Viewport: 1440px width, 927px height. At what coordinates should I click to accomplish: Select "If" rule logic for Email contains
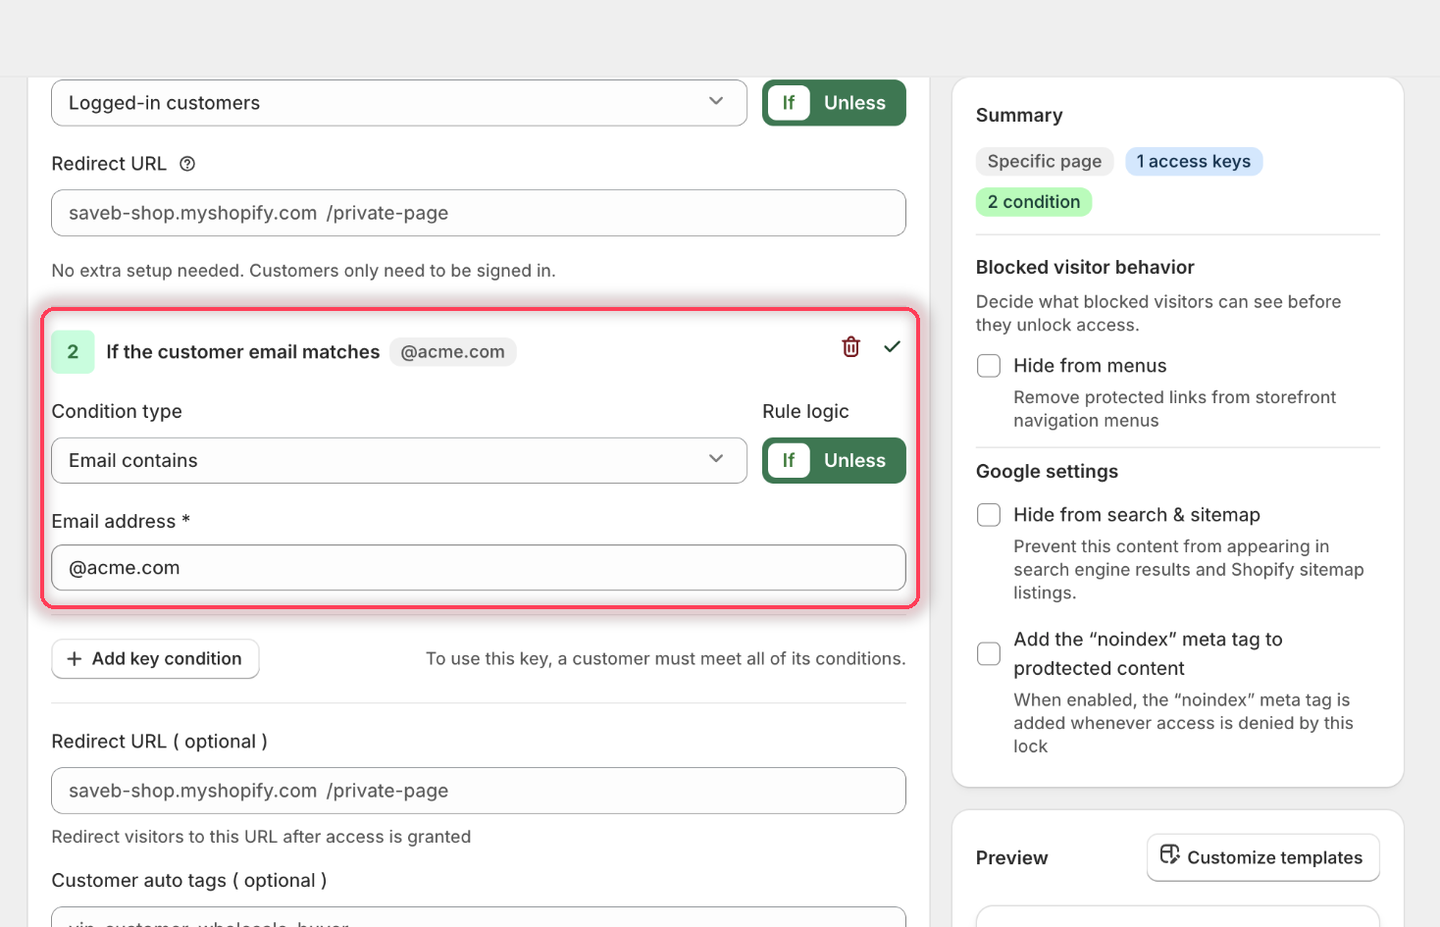(789, 461)
